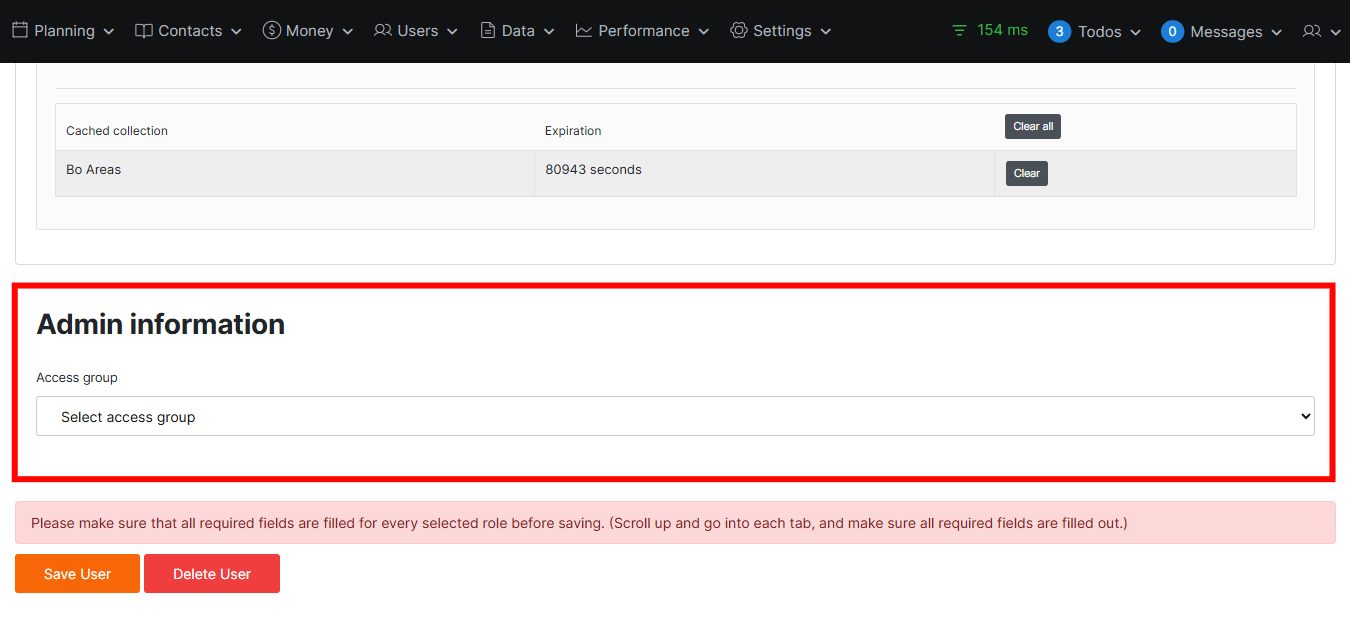Viewport: 1350px width, 631px height.
Task: Open the Settings menu
Action: [782, 31]
